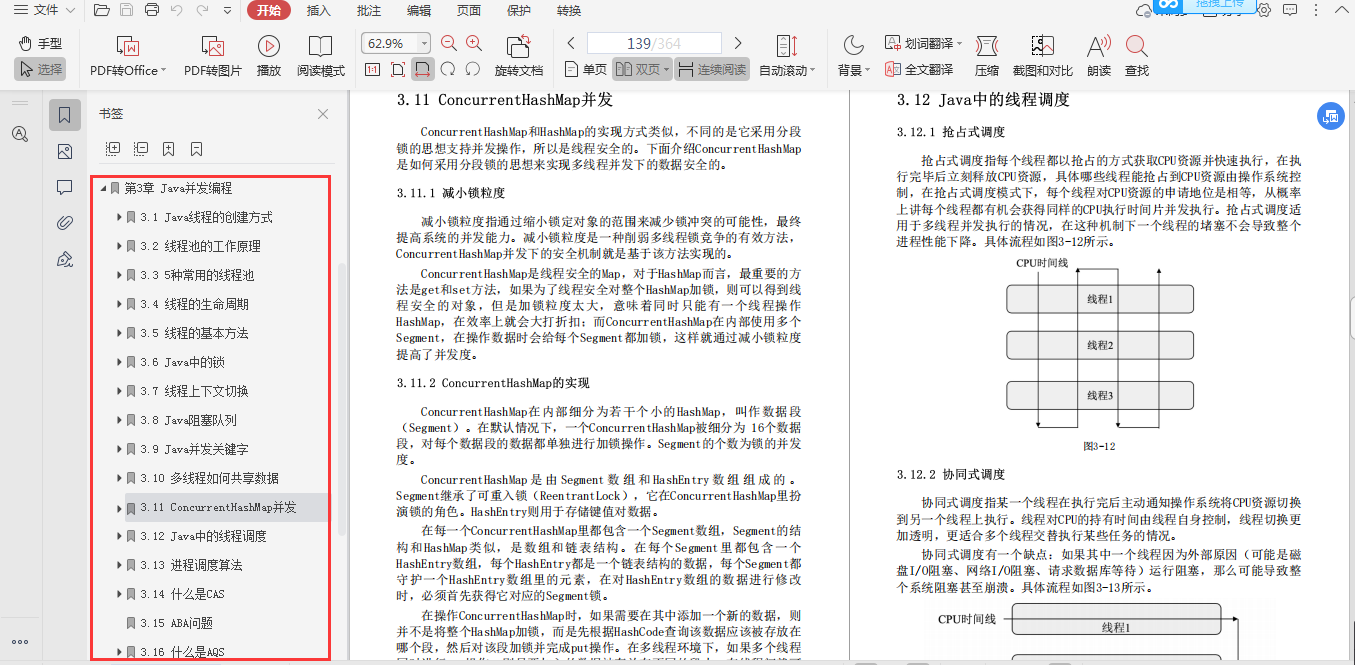Open settings gear in title bar
Image resolution: width=1355 pixels, height=665 pixels.
tap(1264, 10)
